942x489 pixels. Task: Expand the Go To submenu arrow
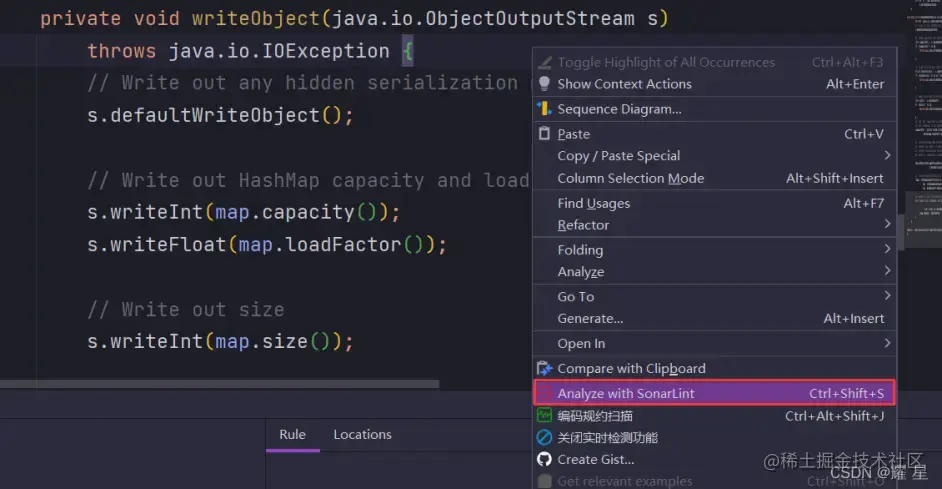tap(887, 296)
